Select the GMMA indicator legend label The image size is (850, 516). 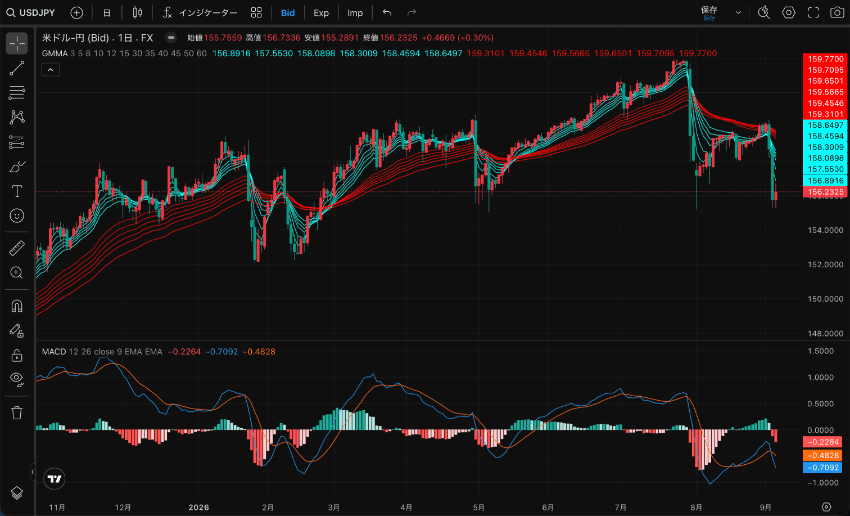55,54
